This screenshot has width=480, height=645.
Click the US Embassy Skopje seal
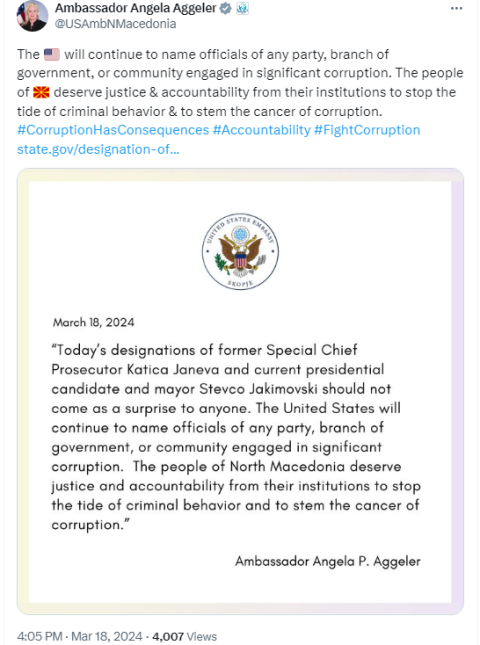pos(240,251)
